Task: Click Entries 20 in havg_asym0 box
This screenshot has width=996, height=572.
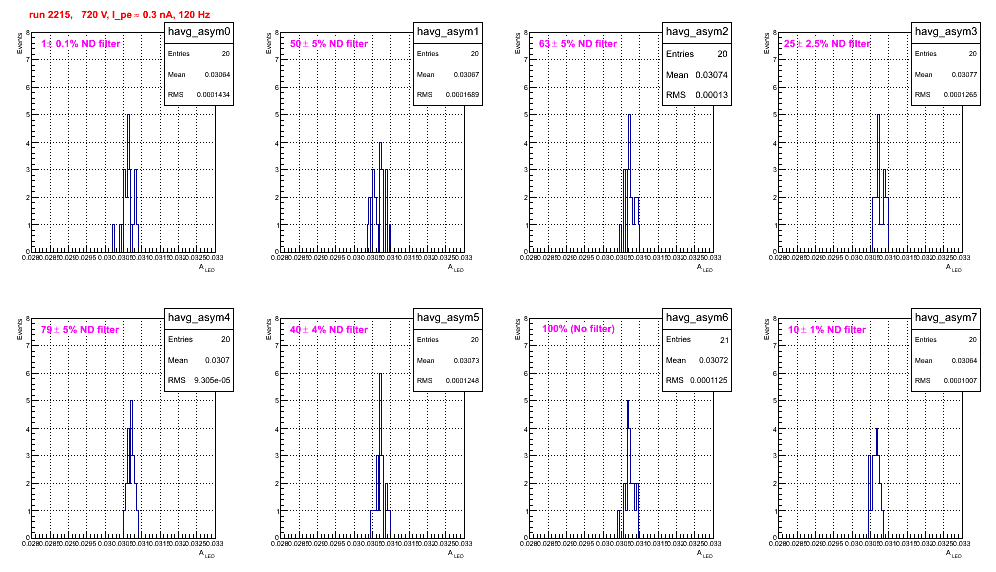Action: click(x=199, y=54)
